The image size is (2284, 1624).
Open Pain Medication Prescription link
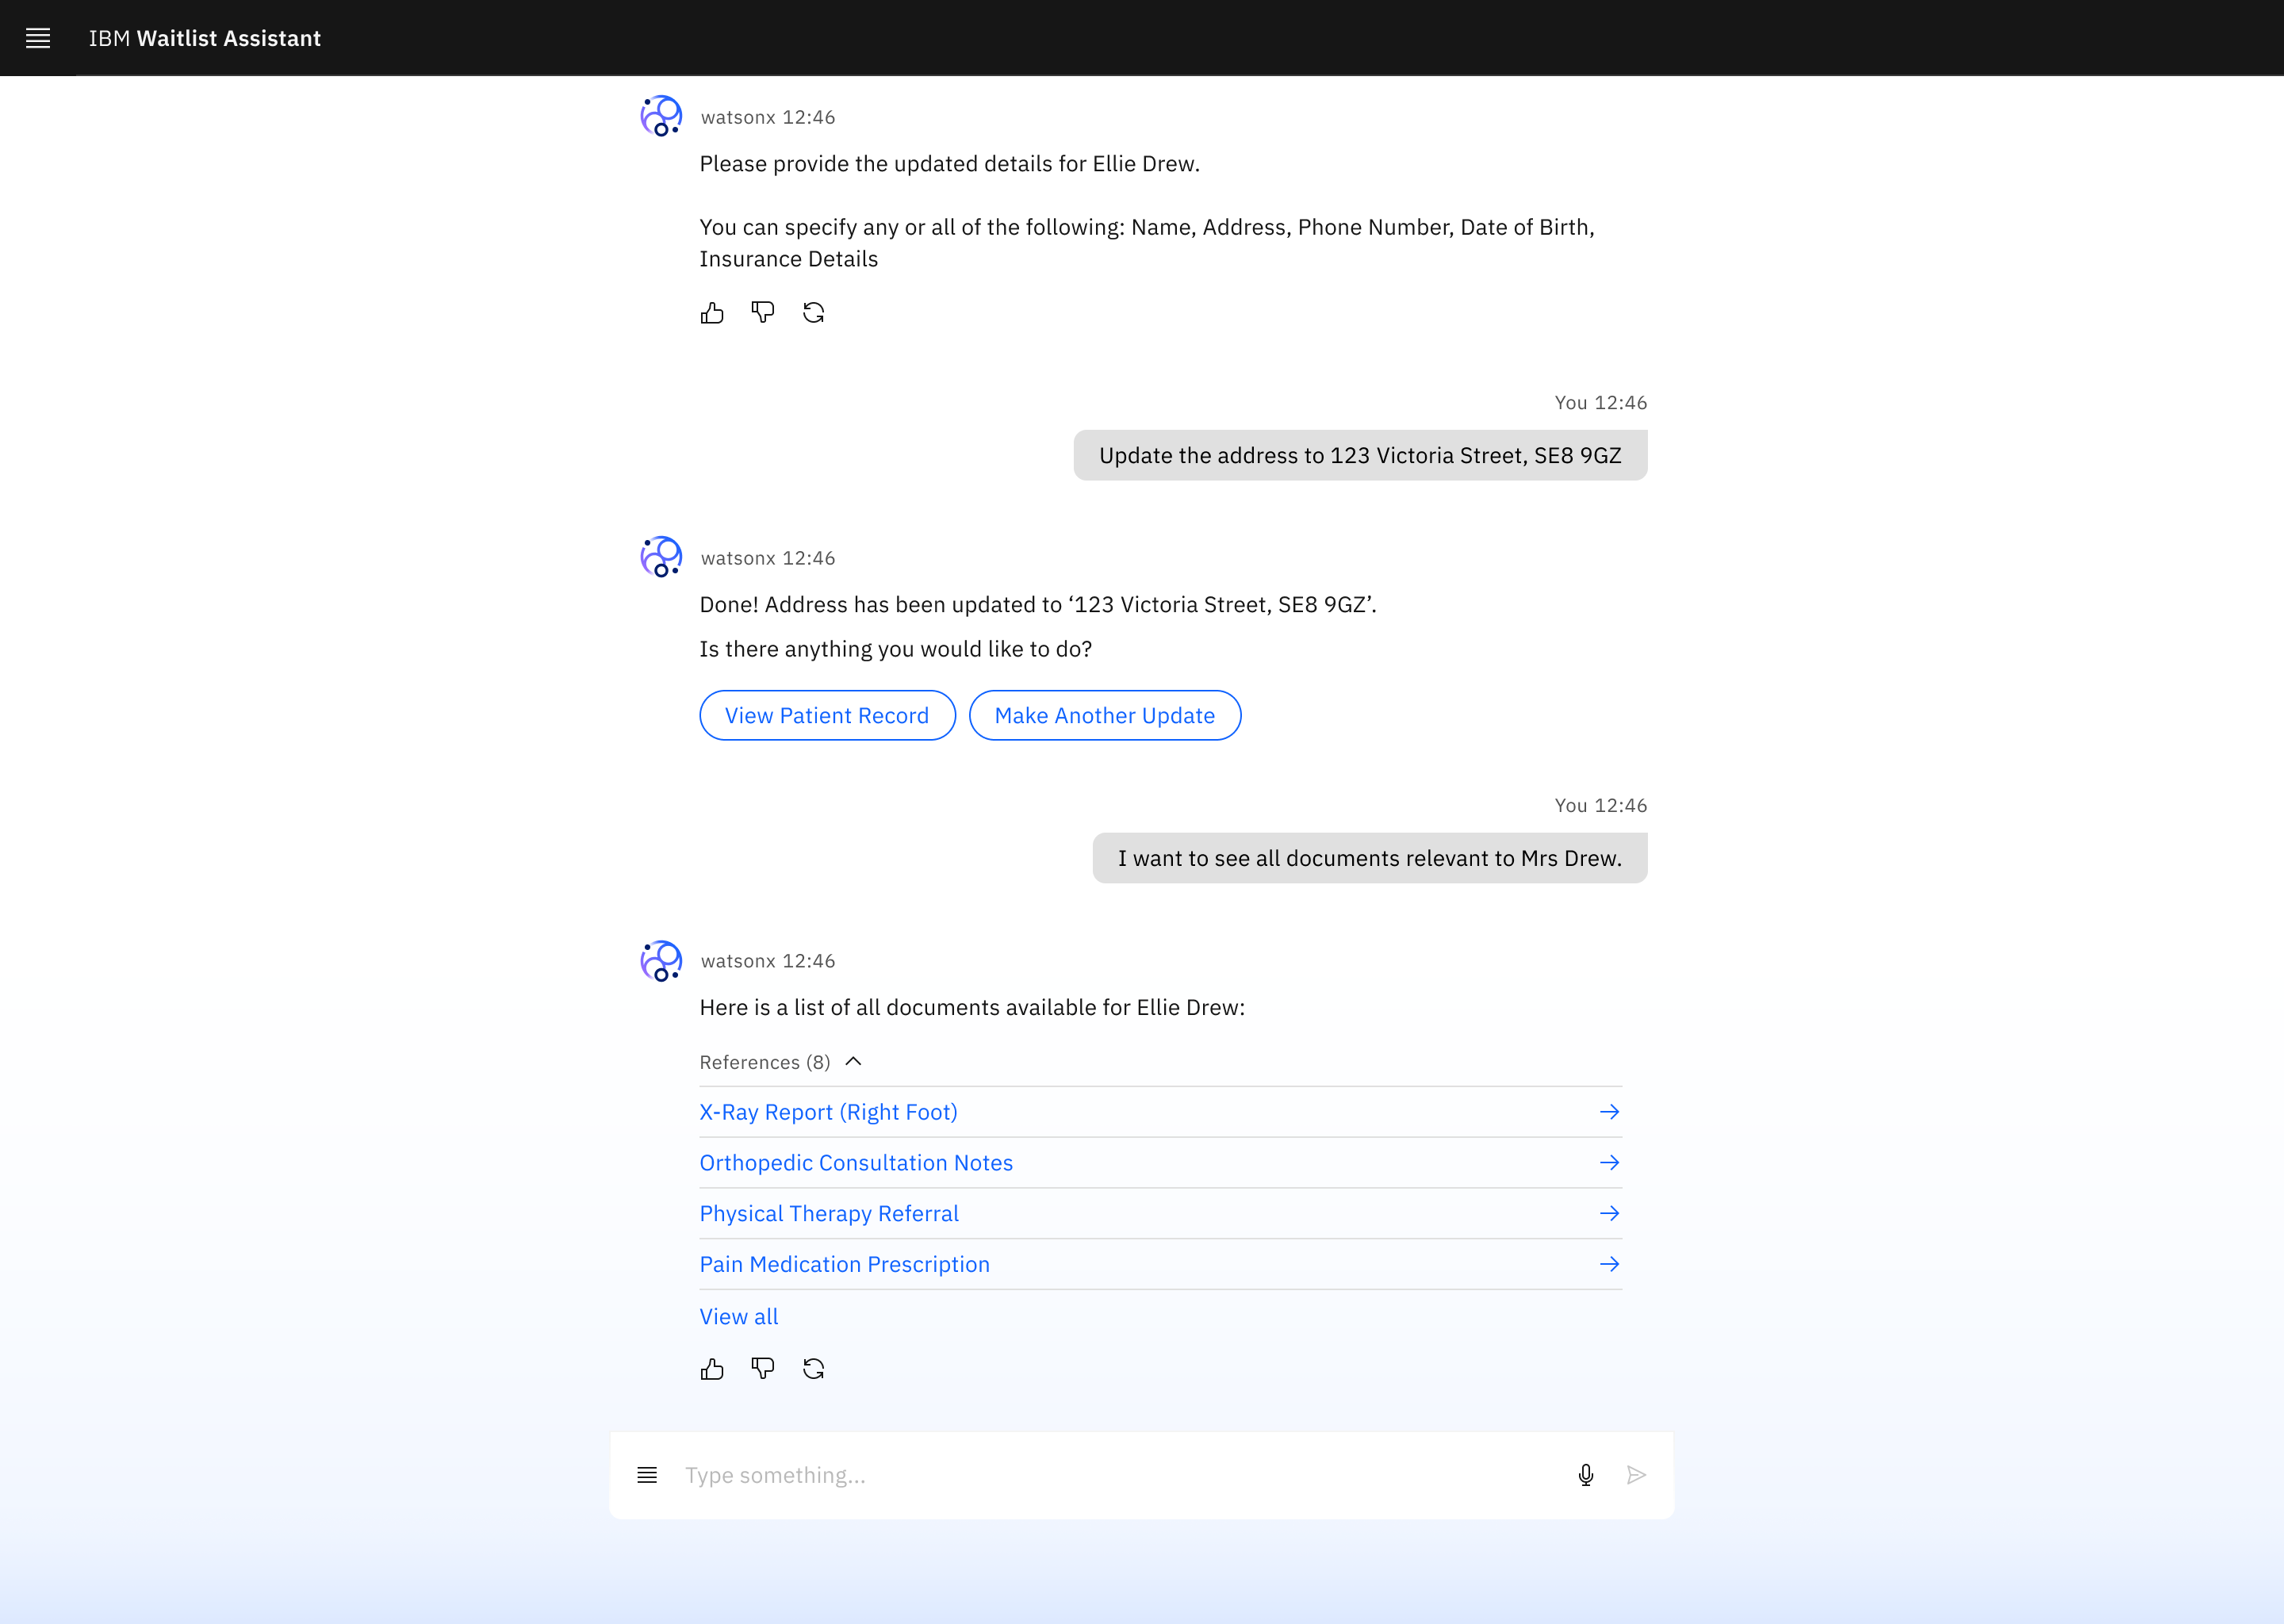(x=844, y=1265)
